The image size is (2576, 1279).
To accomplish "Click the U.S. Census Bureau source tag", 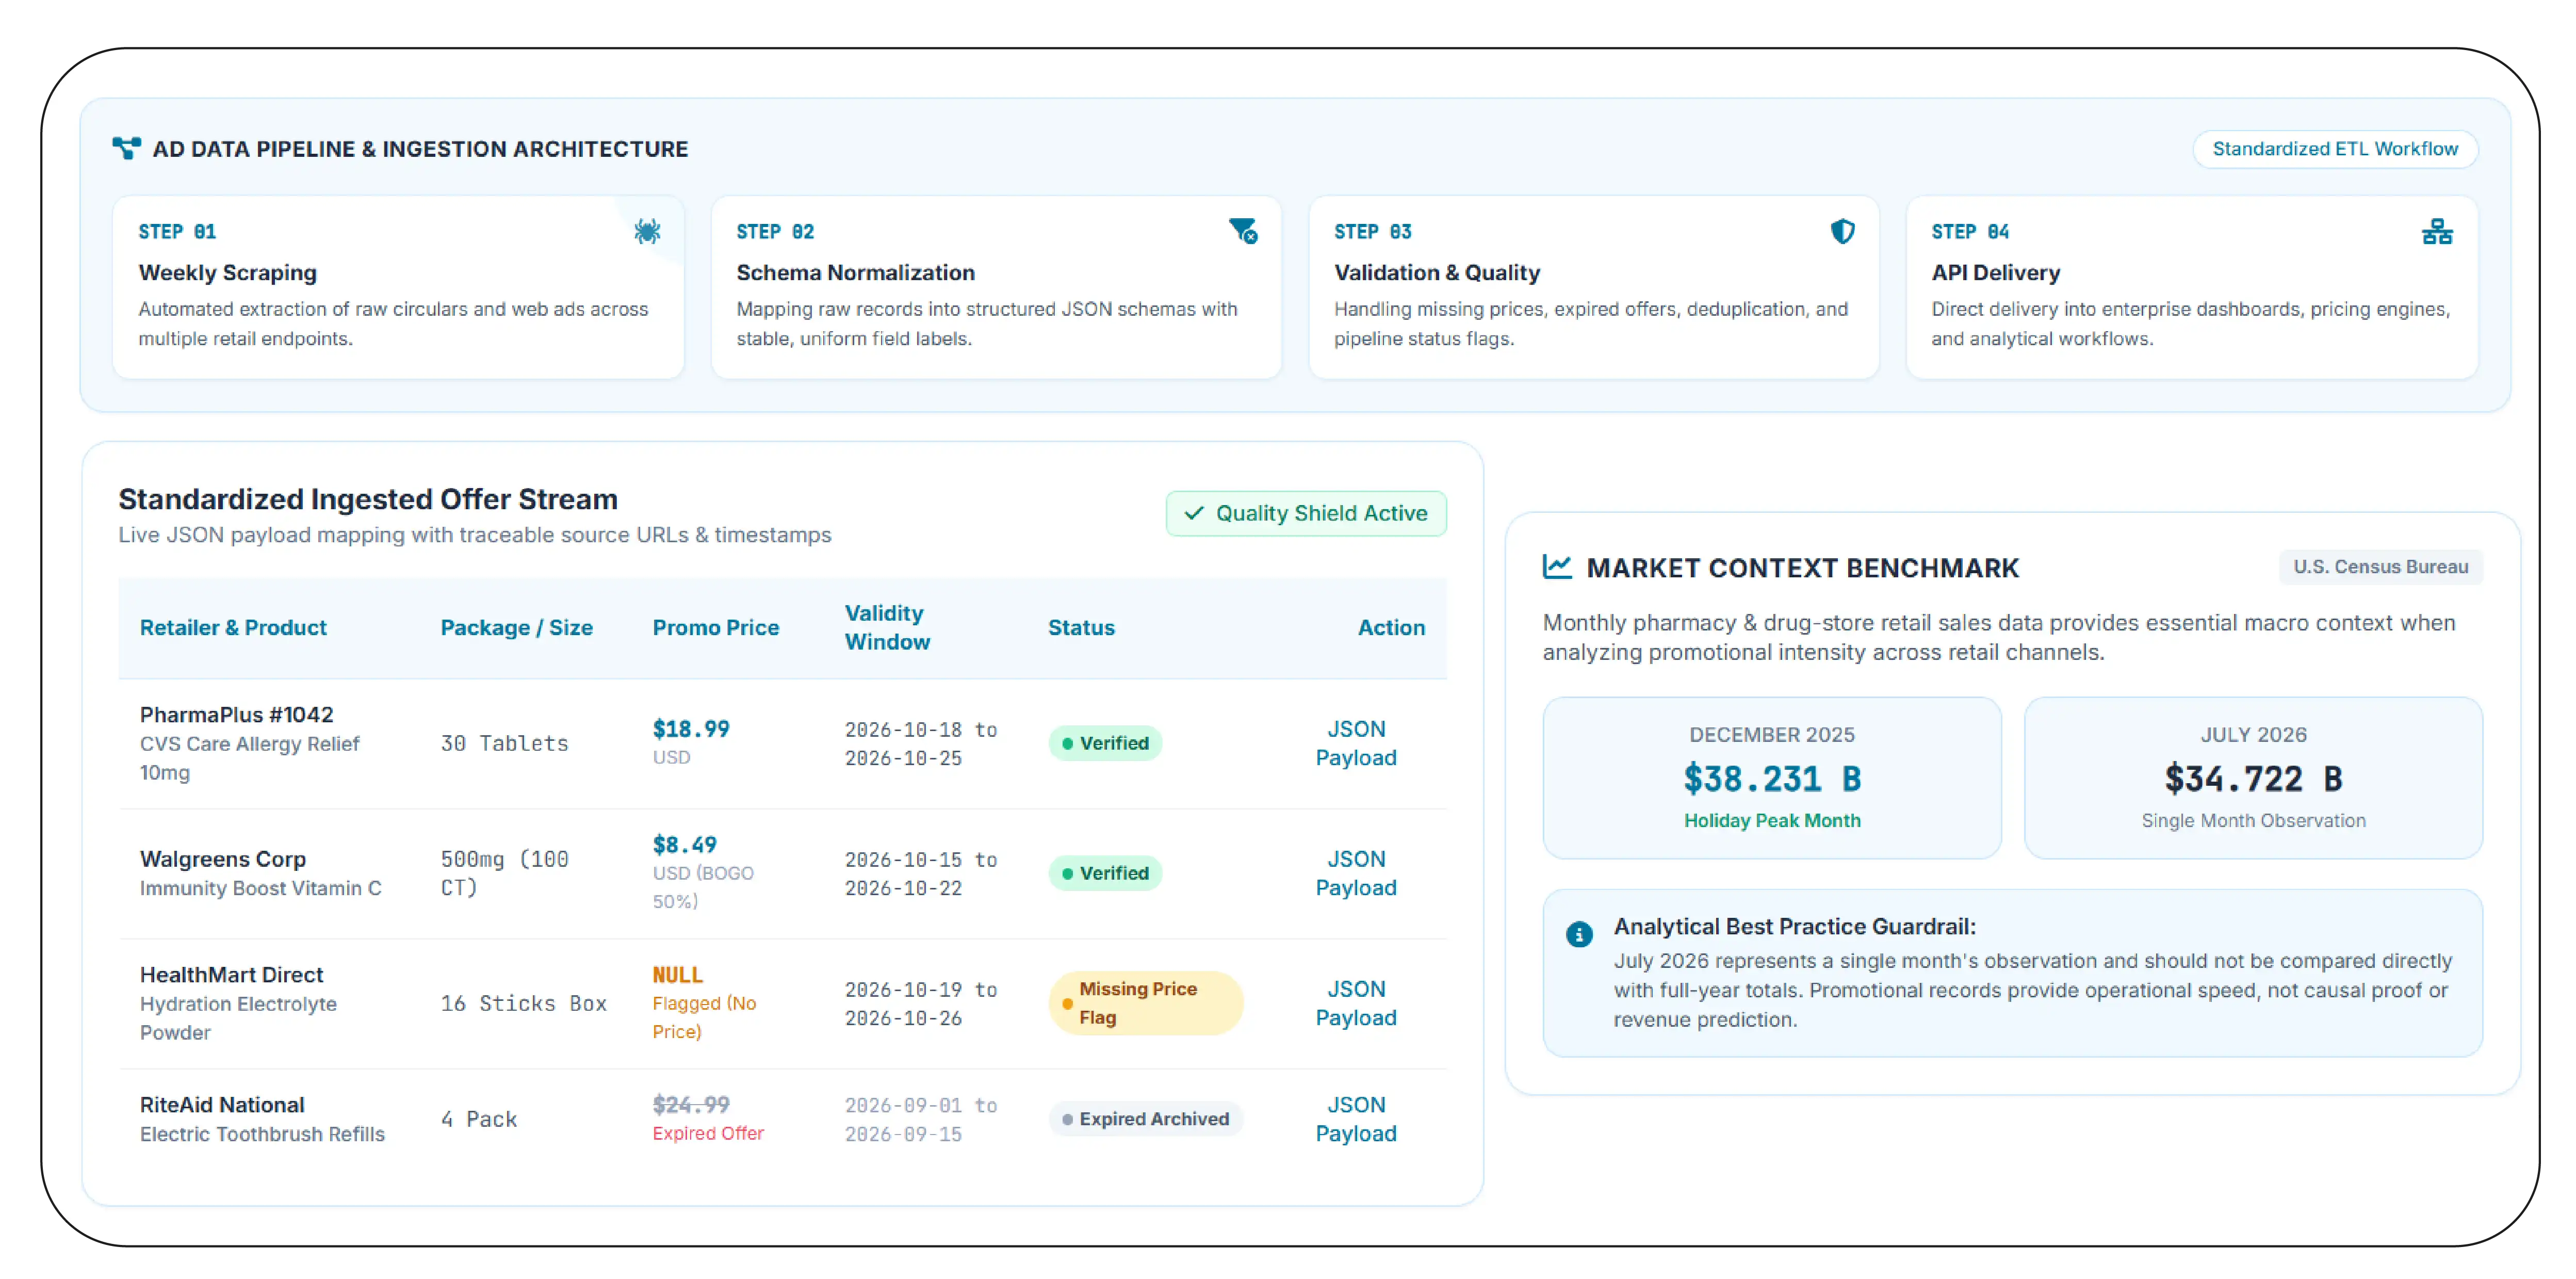I will pyautogui.click(x=2380, y=567).
